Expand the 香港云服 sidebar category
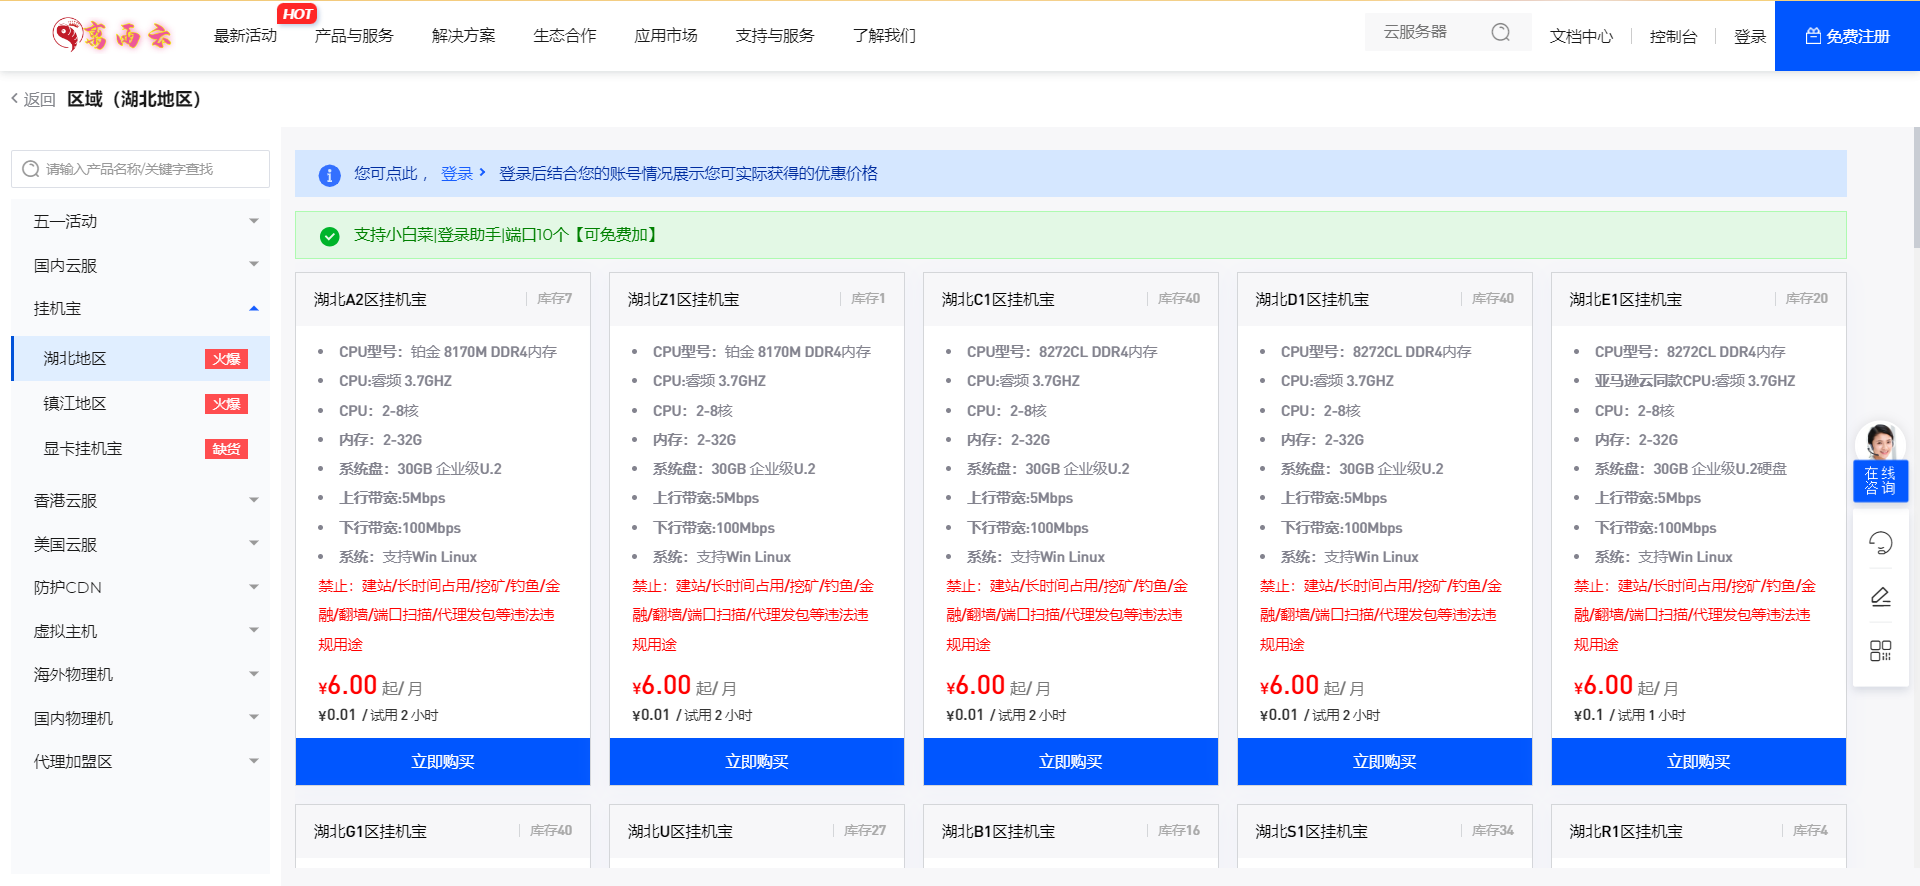This screenshot has height=886, width=1920. [x=140, y=500]
